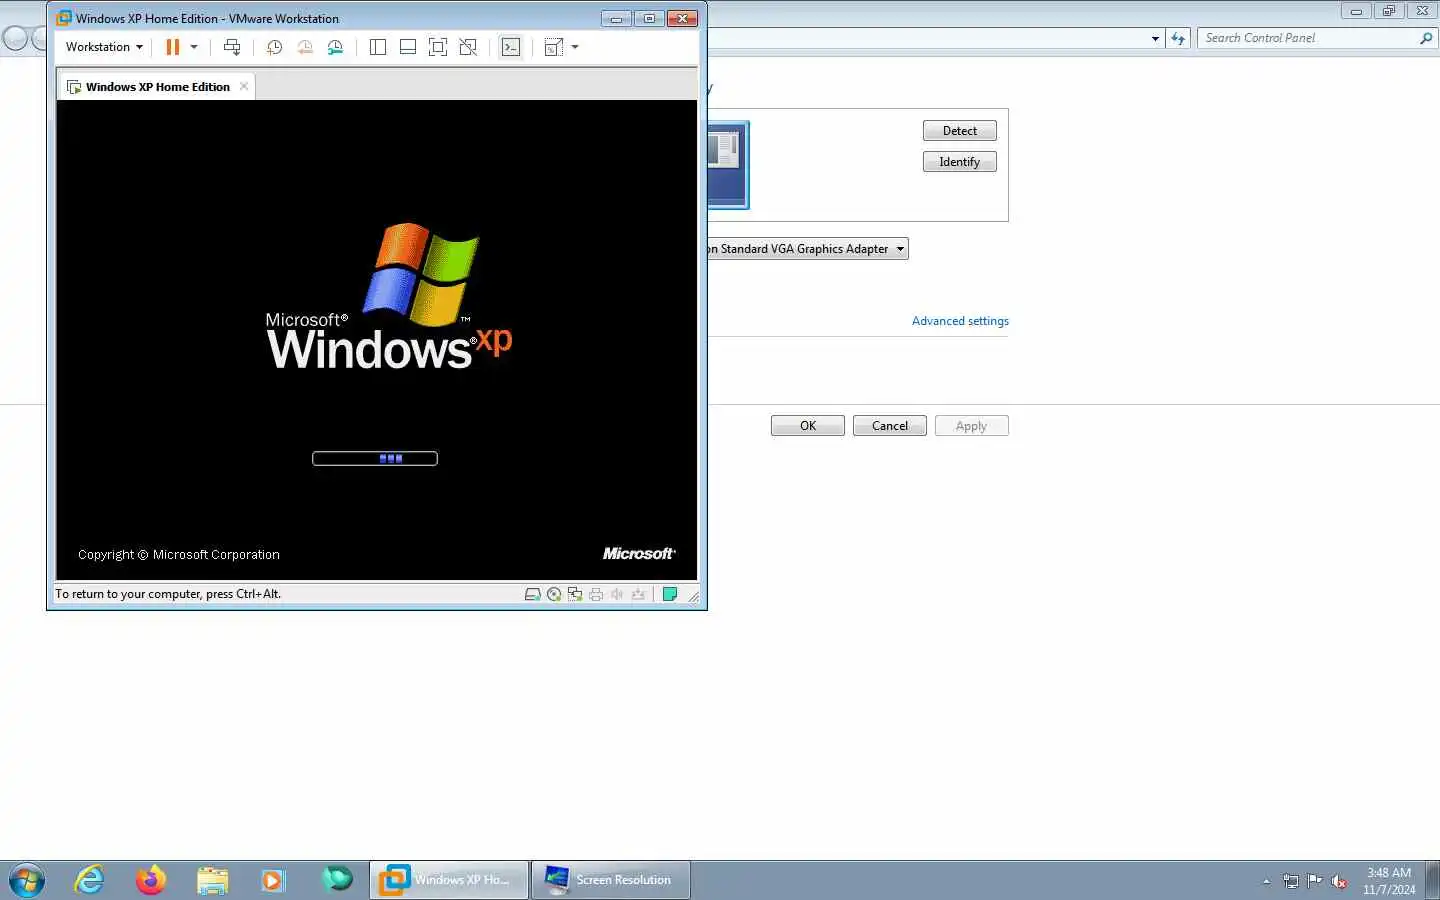Toggle the VMware library sidebar view

point(378,47)
